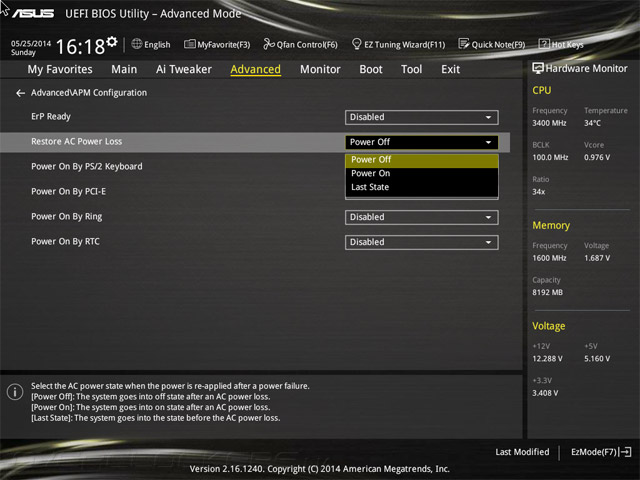The image size is (640, 480).
Task: Click the CPU section heading
Action: (x=542, y=90)
